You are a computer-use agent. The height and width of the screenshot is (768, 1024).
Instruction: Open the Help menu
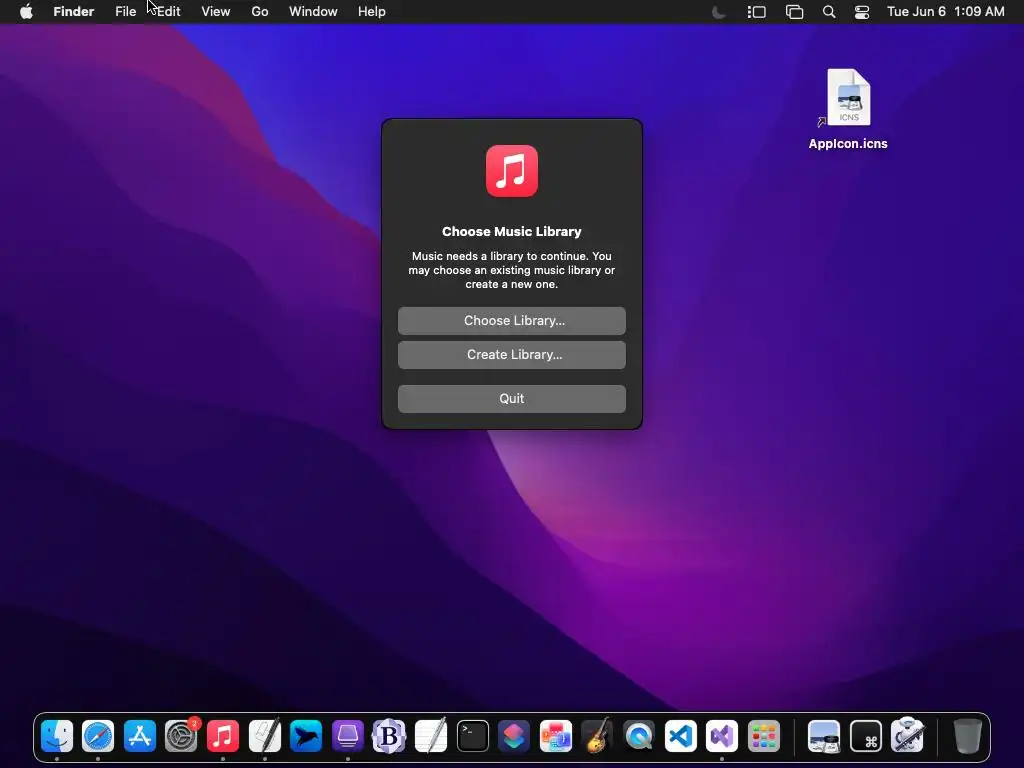click(x=372, y=12)
